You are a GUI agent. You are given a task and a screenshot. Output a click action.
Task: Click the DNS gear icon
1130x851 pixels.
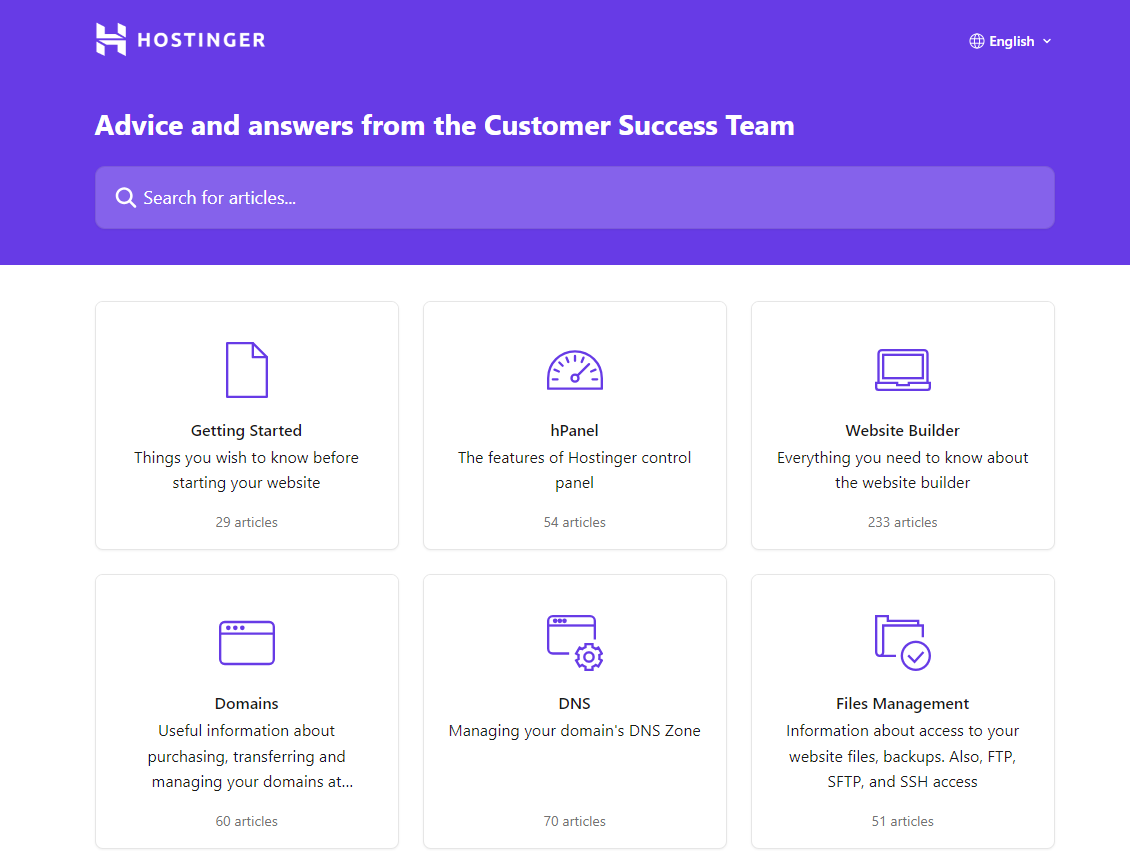588,656
